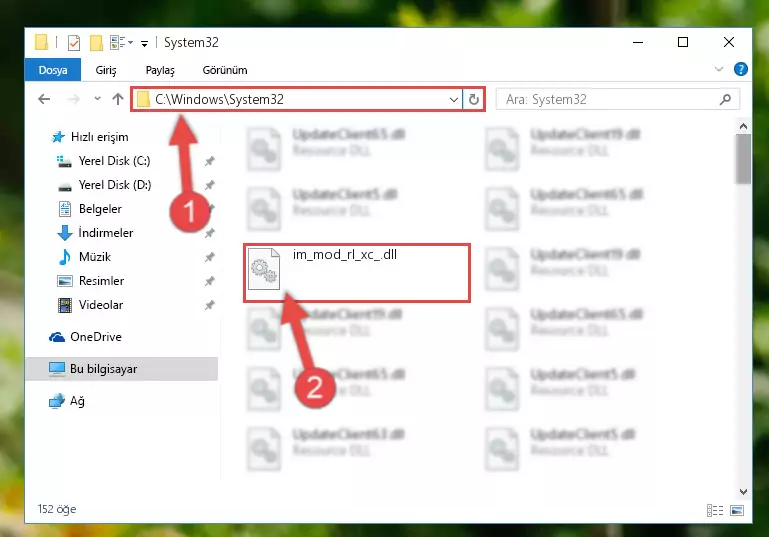Click the Ara: System32 search box
The height and width of the screenshot is (537, 769).
point(618,100)
